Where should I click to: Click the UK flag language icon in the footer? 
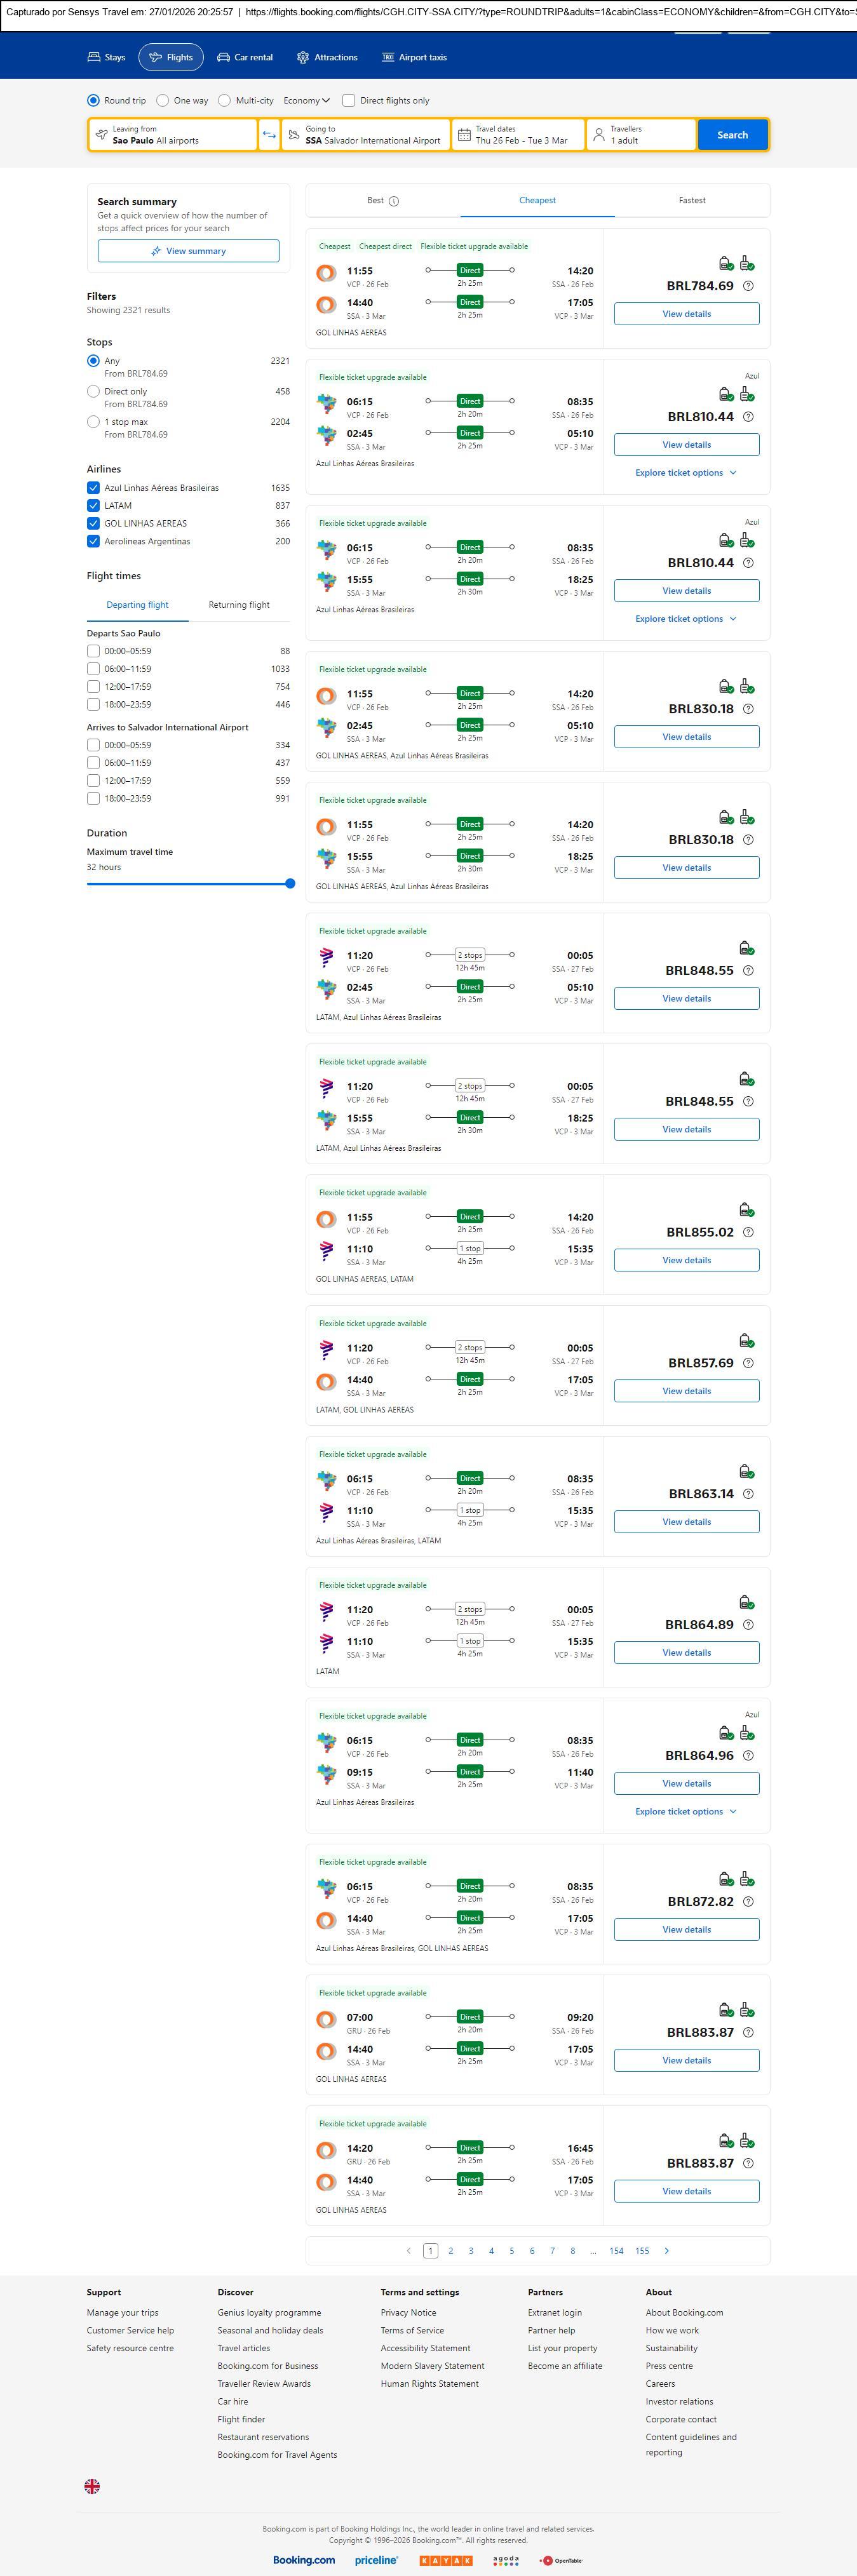92,2485
